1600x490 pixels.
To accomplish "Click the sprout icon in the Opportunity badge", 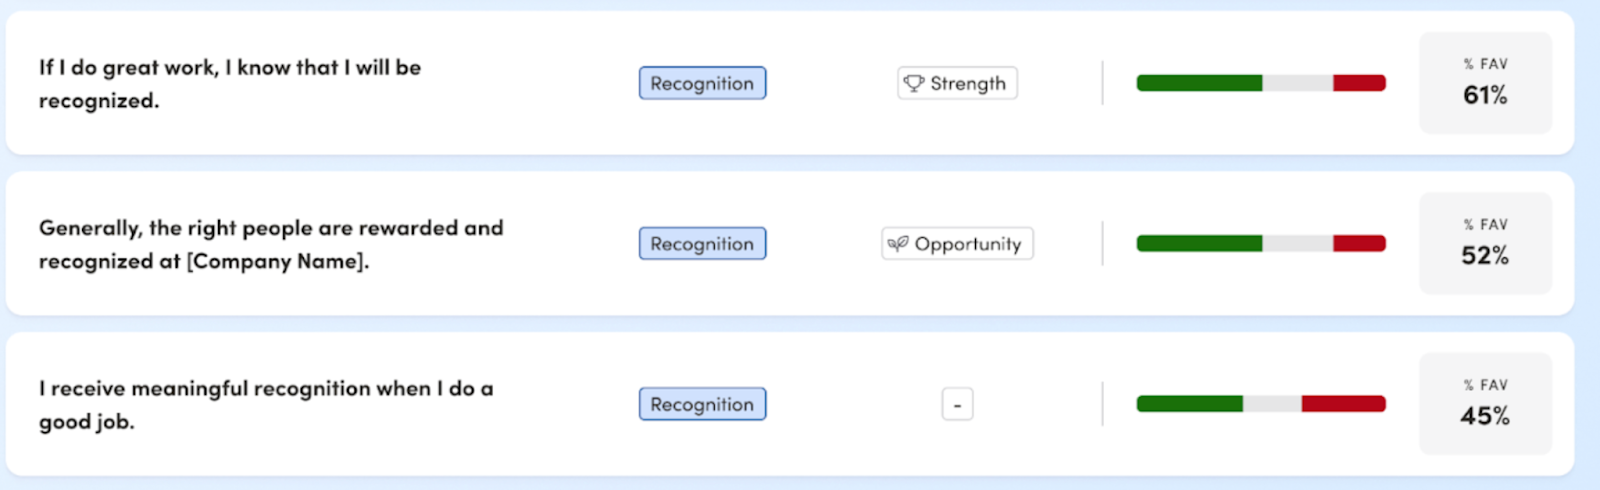I will point(898,243).
